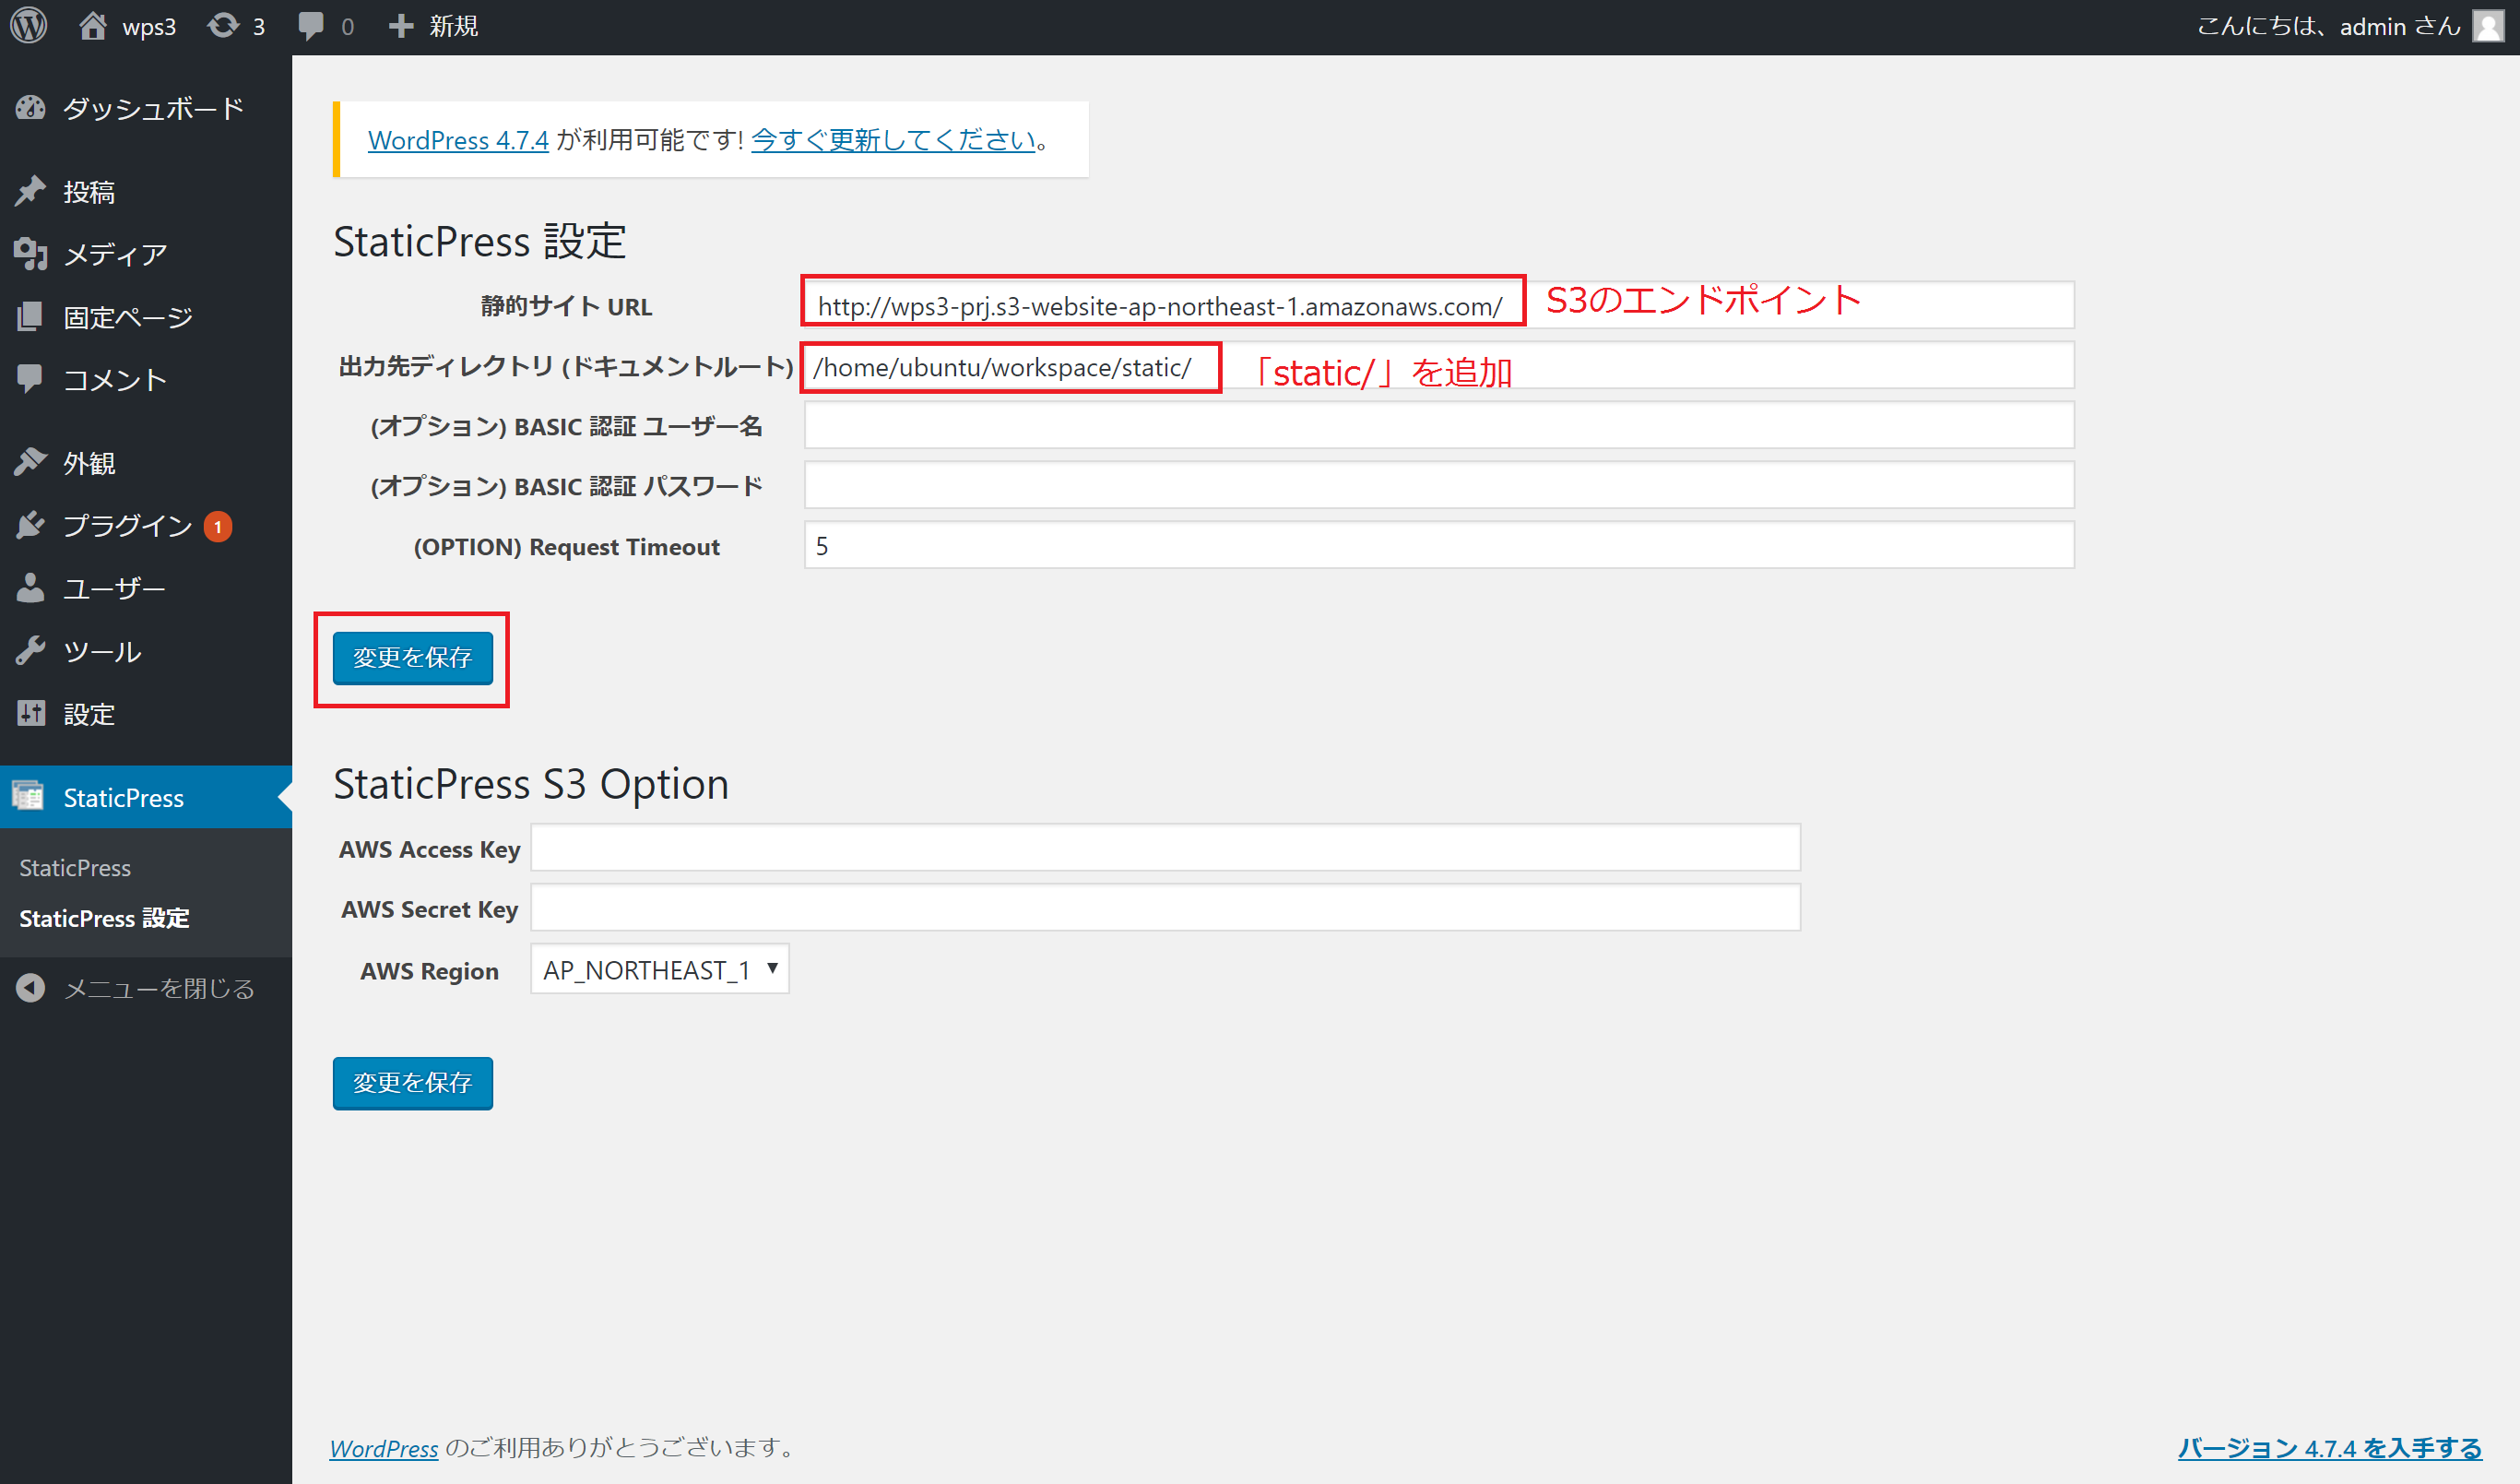The width and height of the screenshot is (2520, 1484).
Task: Collapse sidebar via メニューを閉じる
Action: pos(146,988)
